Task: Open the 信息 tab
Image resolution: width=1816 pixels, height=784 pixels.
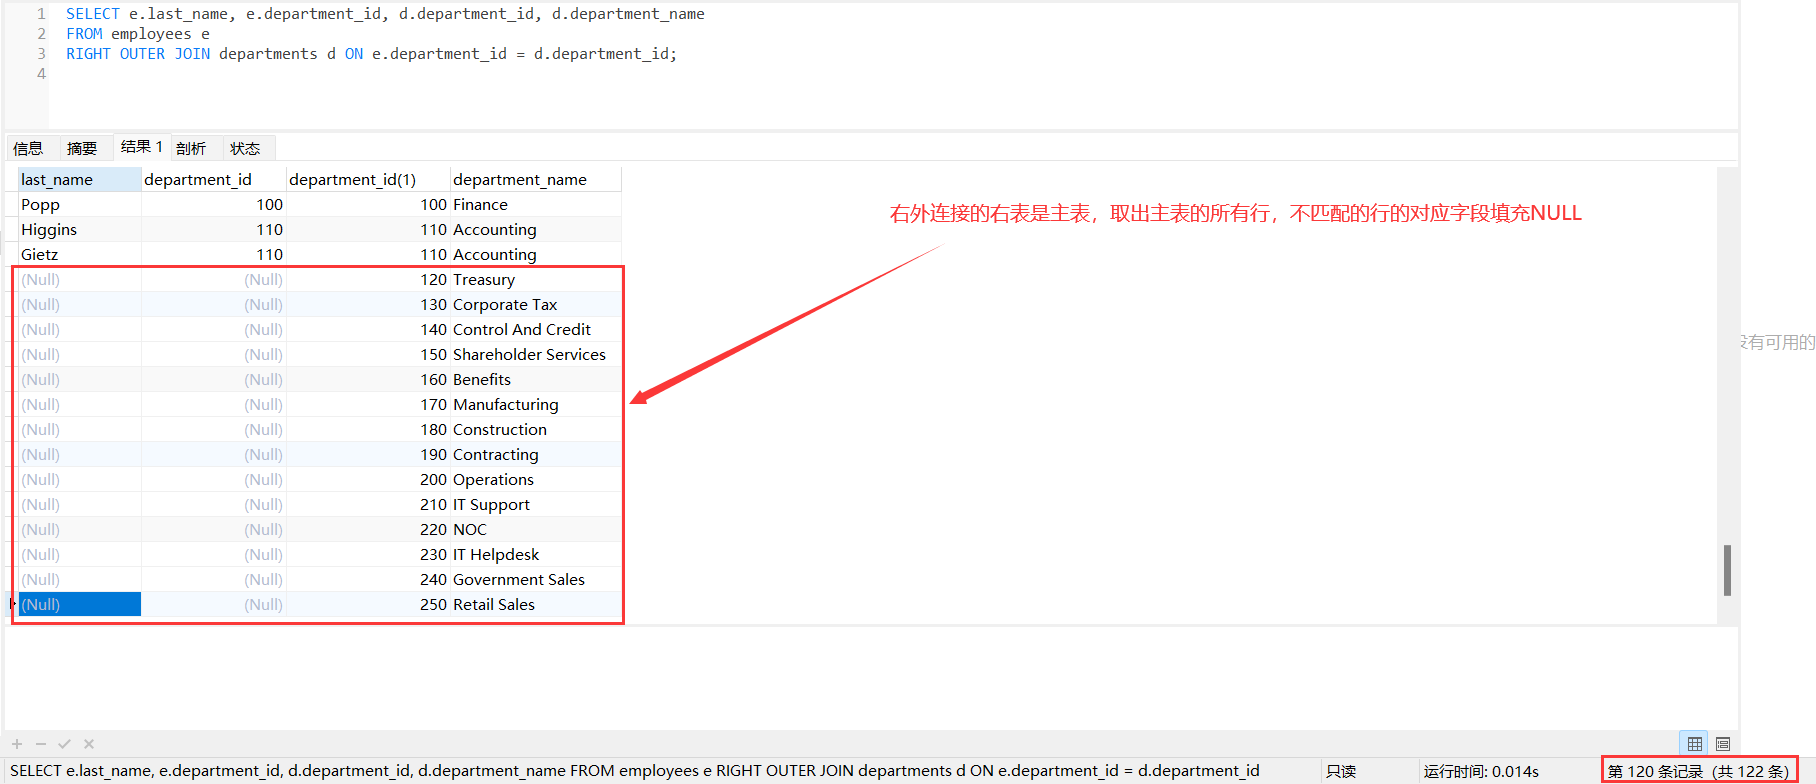Action: (29, 148)
